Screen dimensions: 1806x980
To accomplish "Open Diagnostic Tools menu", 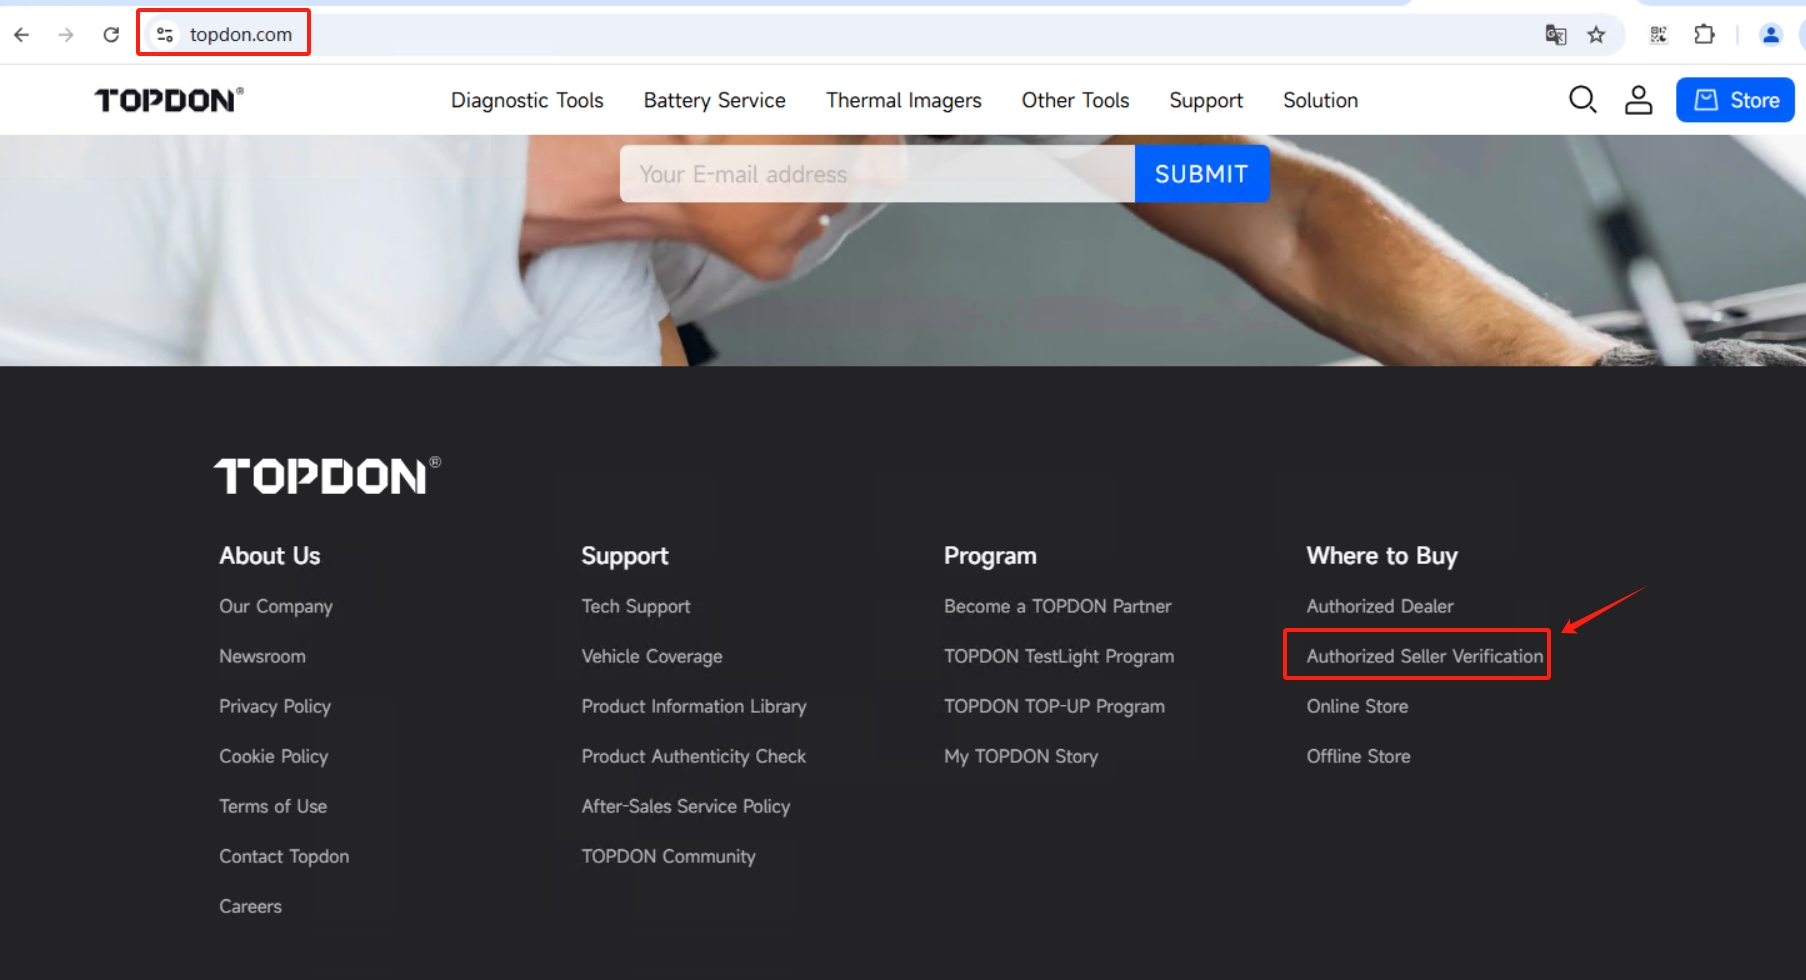I will coord(527,100).
